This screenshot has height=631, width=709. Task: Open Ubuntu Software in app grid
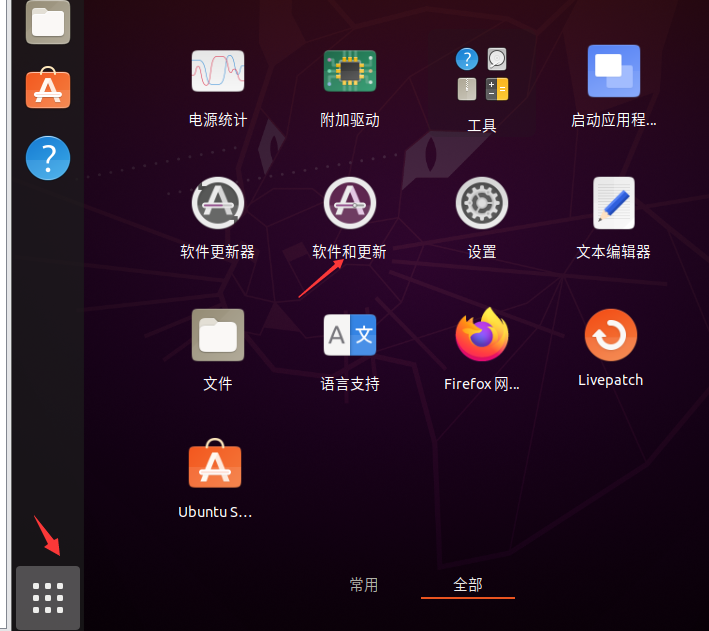(215, 463)
